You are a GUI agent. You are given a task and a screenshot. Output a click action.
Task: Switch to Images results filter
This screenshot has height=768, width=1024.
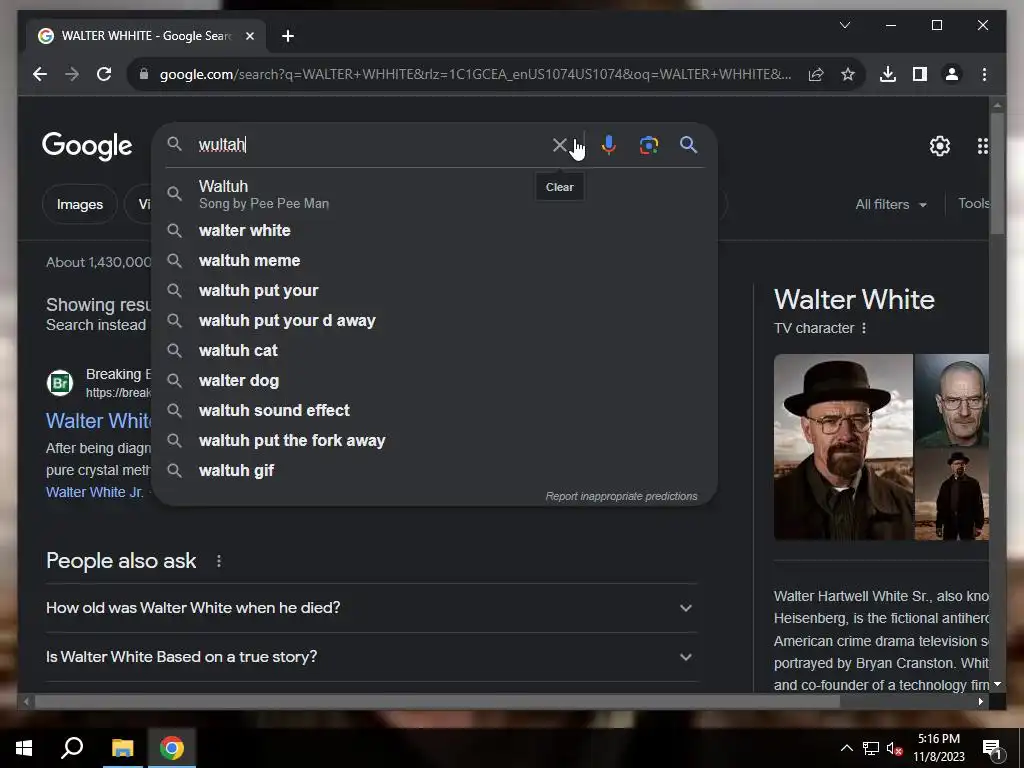coord(80,204)
